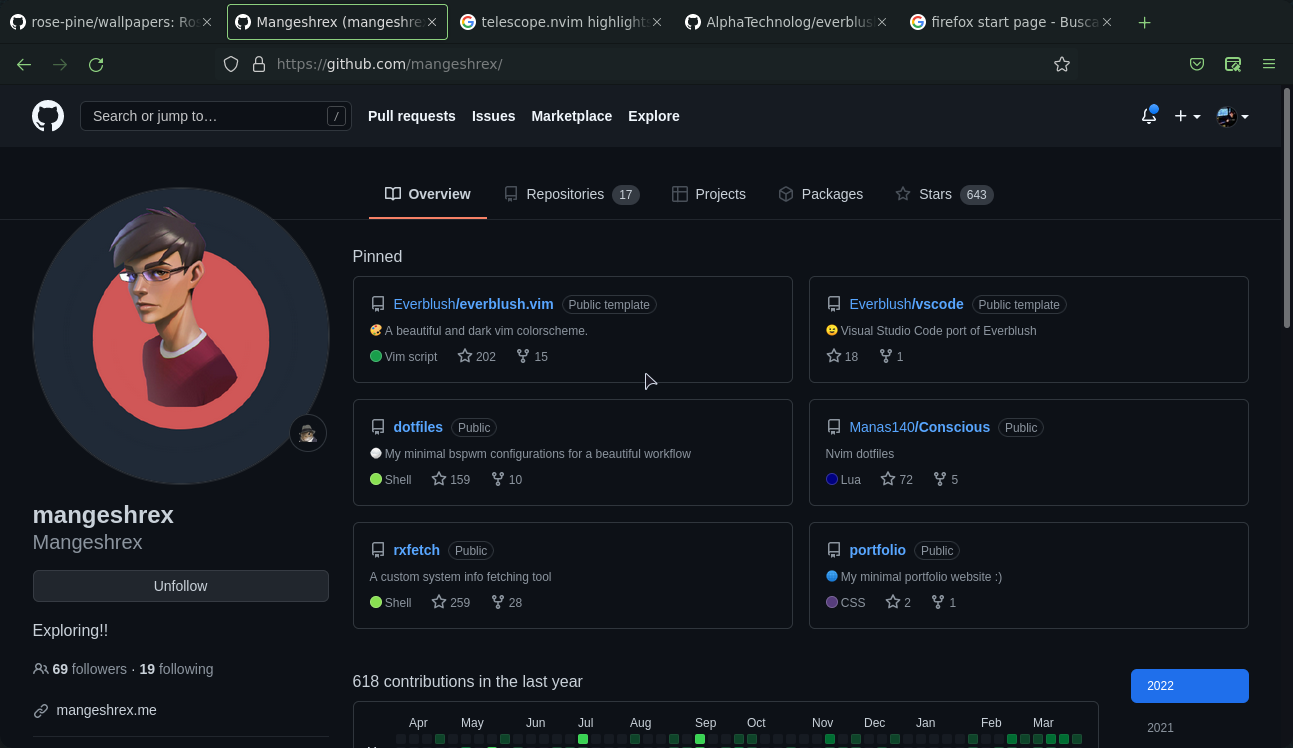Switch to the Repositories tab
The image size is (1293, 748).
(572, 194)
